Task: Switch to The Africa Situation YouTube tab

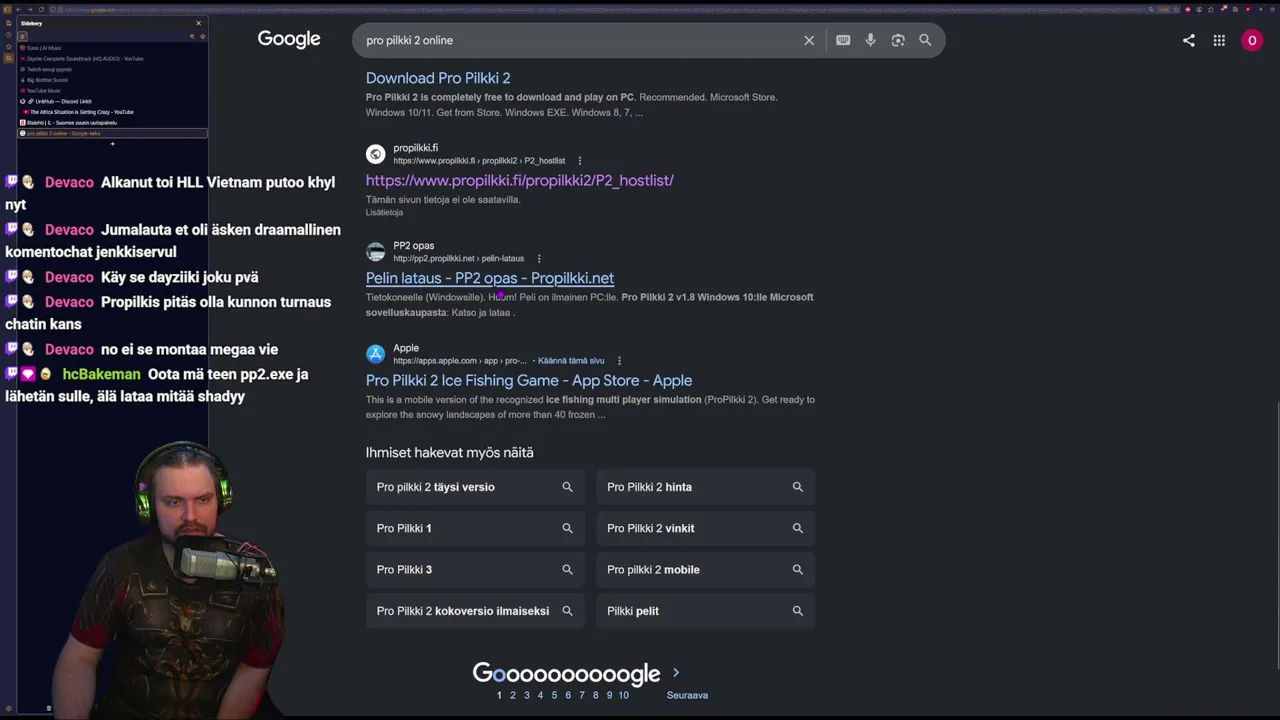Action: (113, 112)
